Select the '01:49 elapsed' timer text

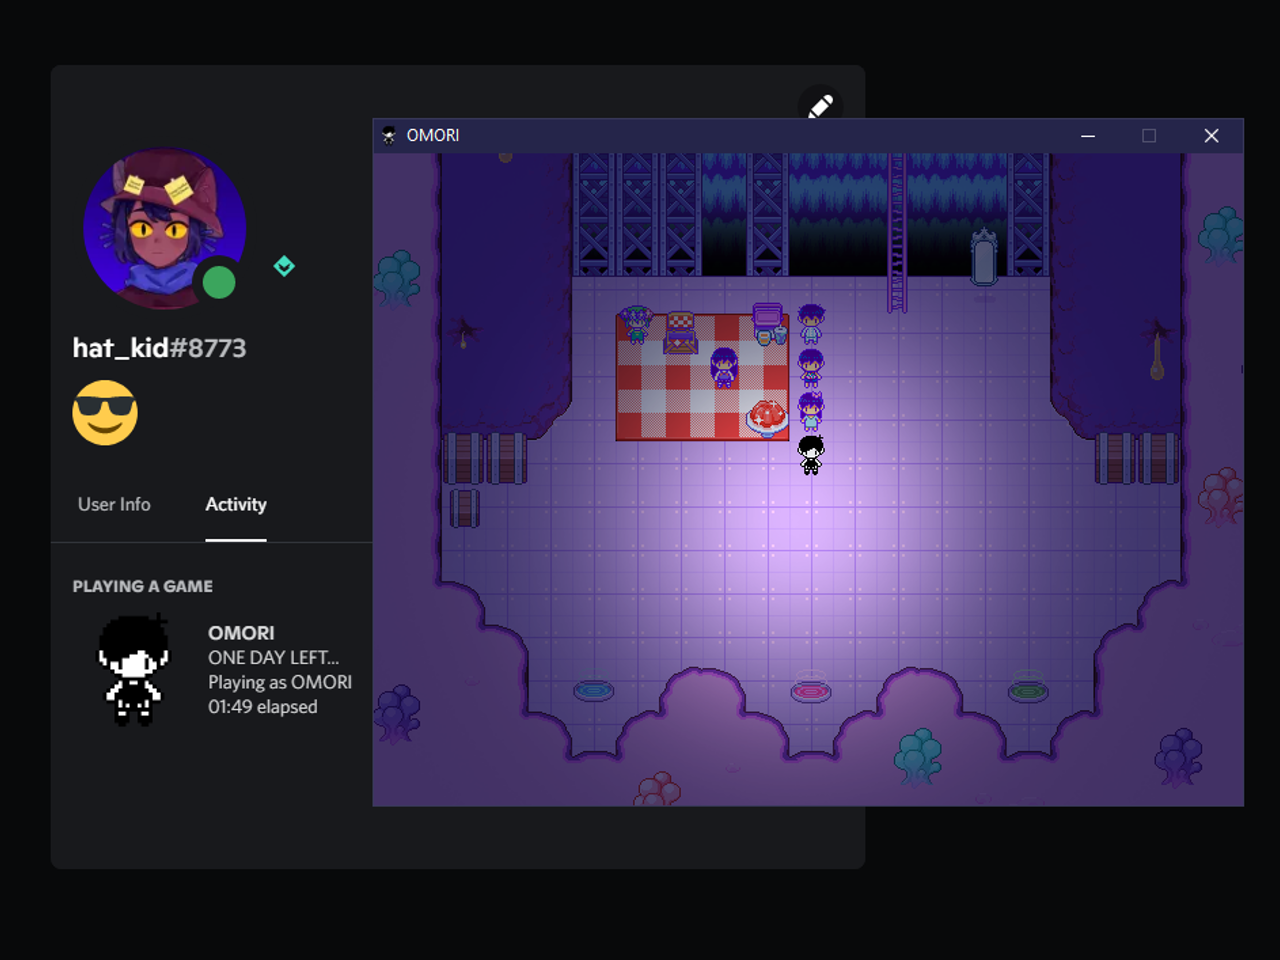click(263, 707)
